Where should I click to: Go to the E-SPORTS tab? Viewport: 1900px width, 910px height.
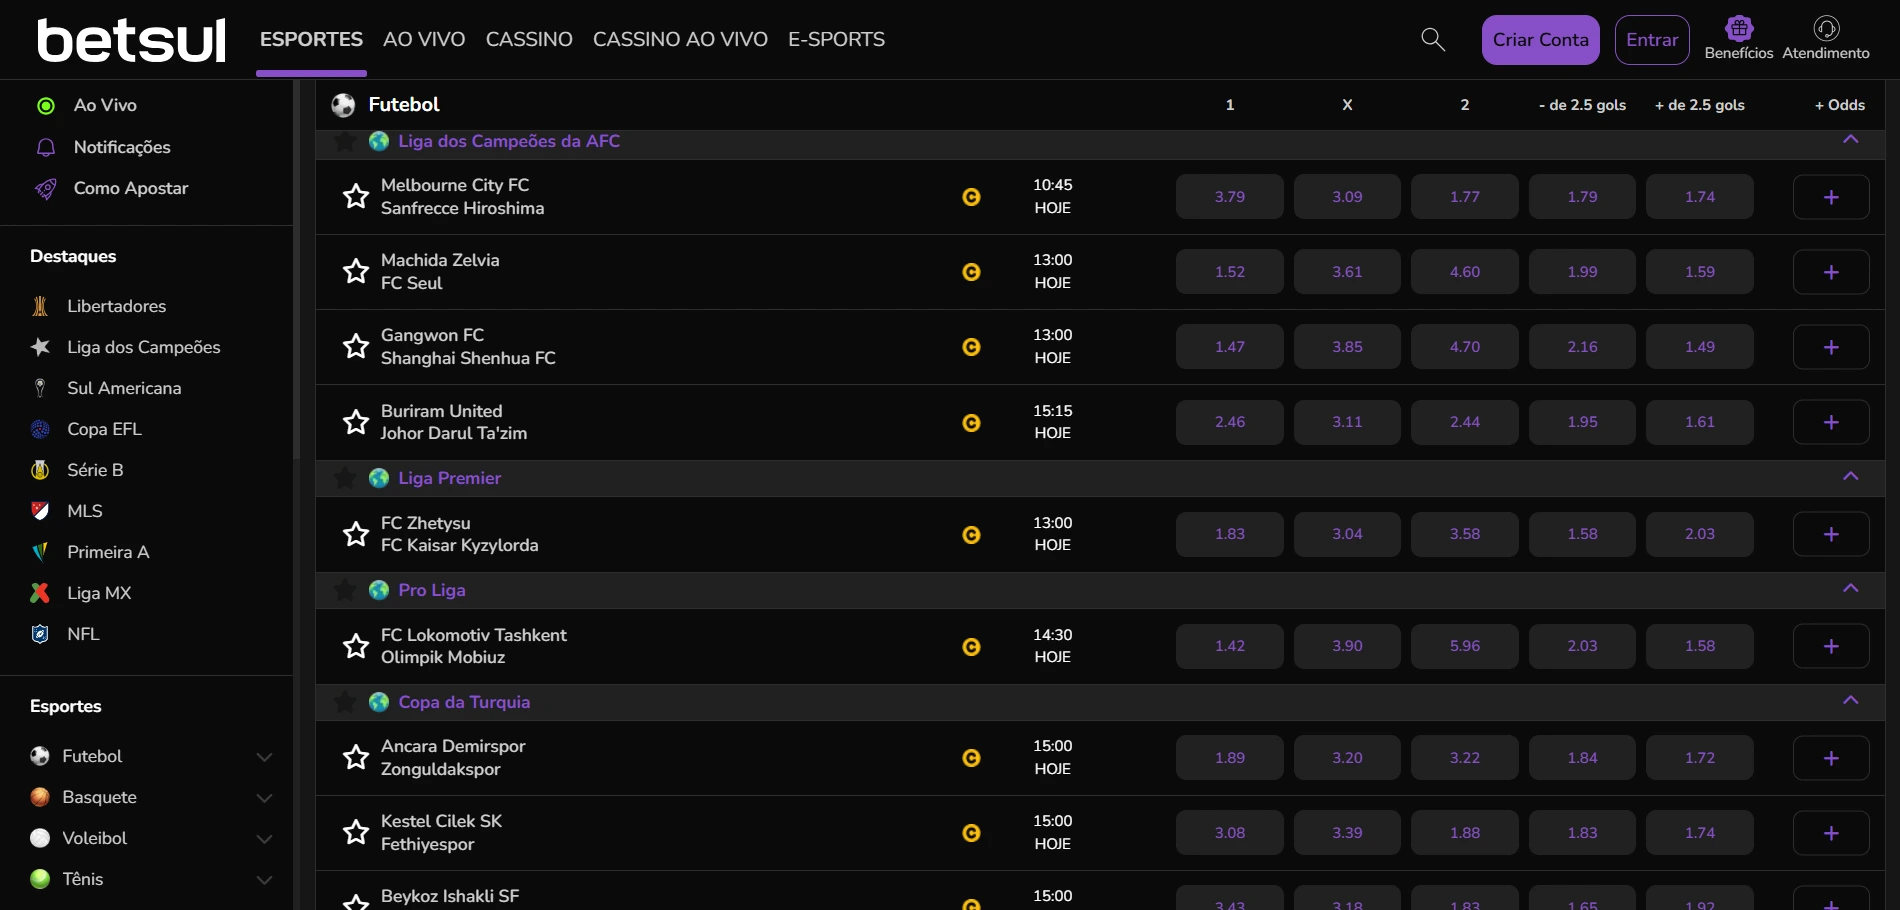836,40
